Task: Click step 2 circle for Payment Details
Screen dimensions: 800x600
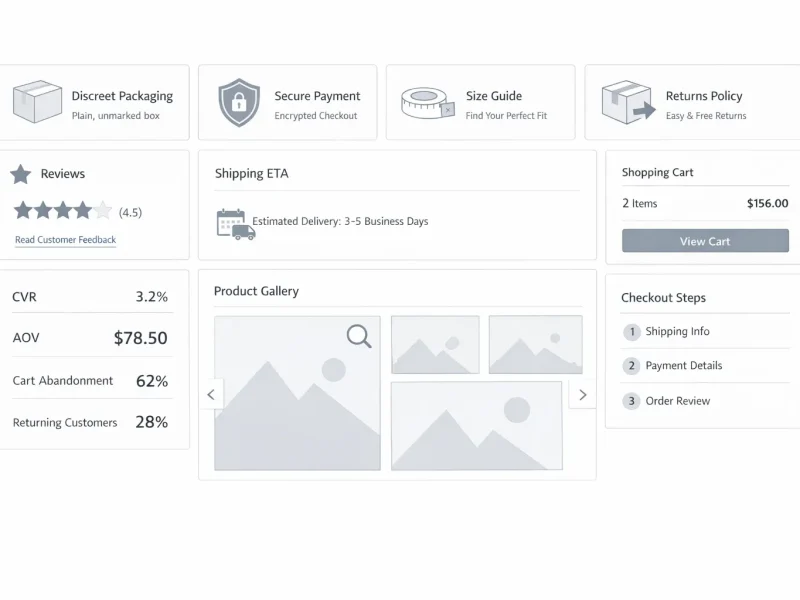Action: tap(632, 366)
